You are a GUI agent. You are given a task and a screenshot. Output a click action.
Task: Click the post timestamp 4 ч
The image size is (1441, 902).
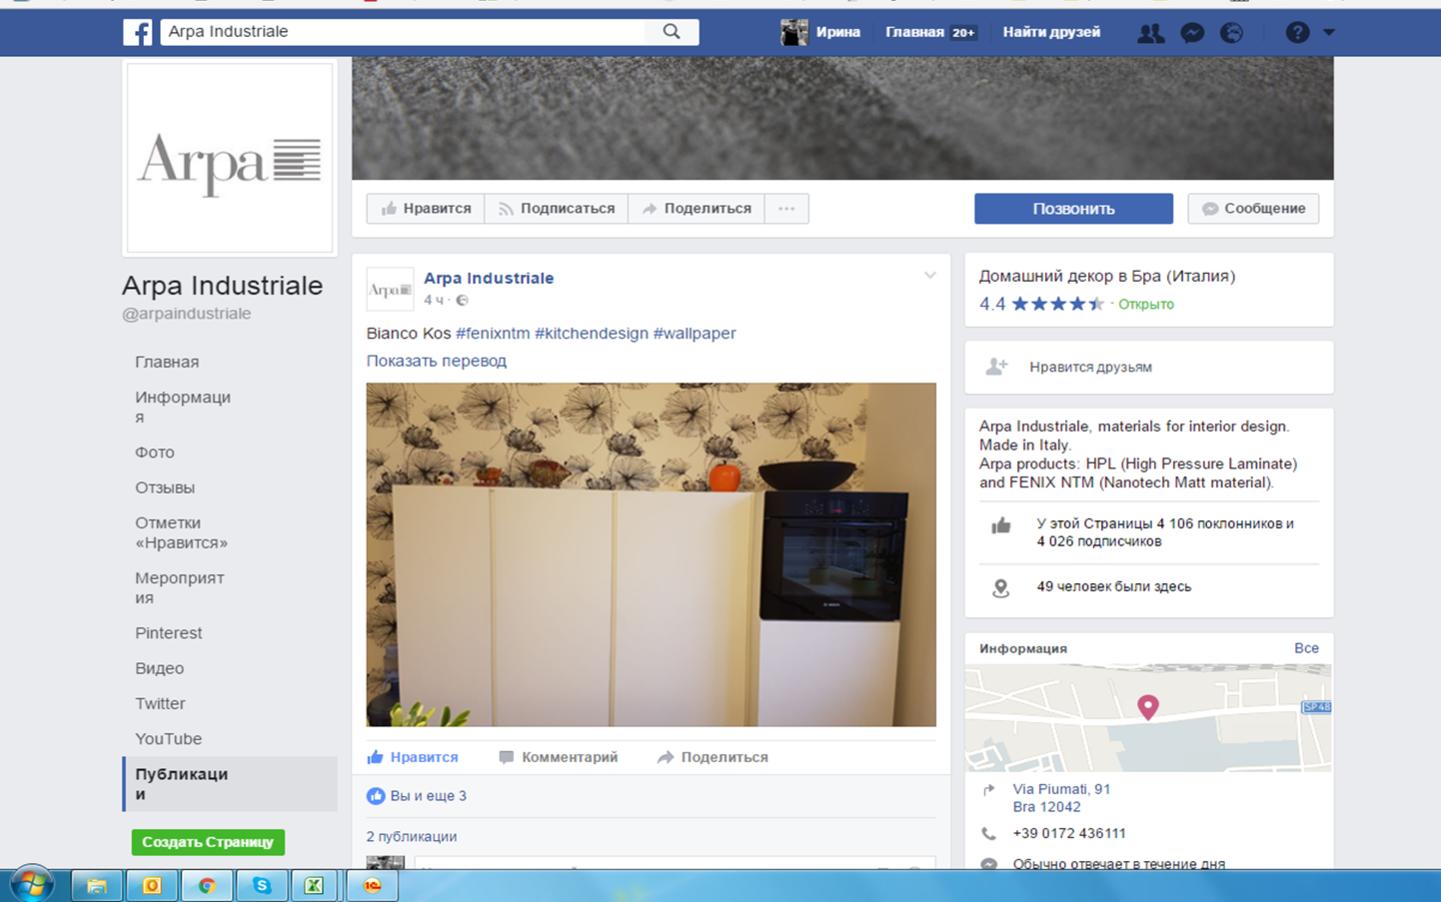[x=434, y=300]
